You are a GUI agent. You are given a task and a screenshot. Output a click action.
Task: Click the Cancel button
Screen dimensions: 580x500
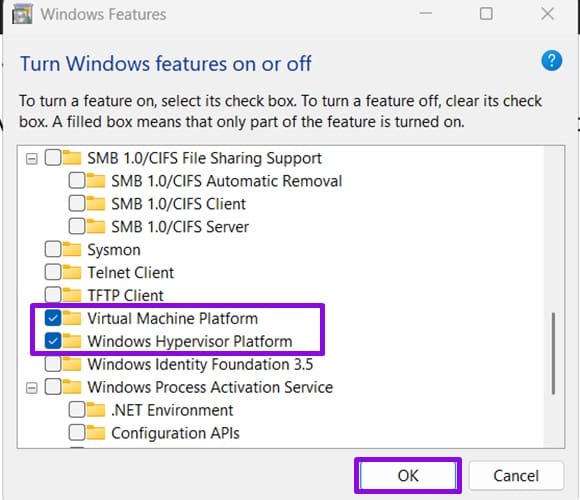(516, 476)
